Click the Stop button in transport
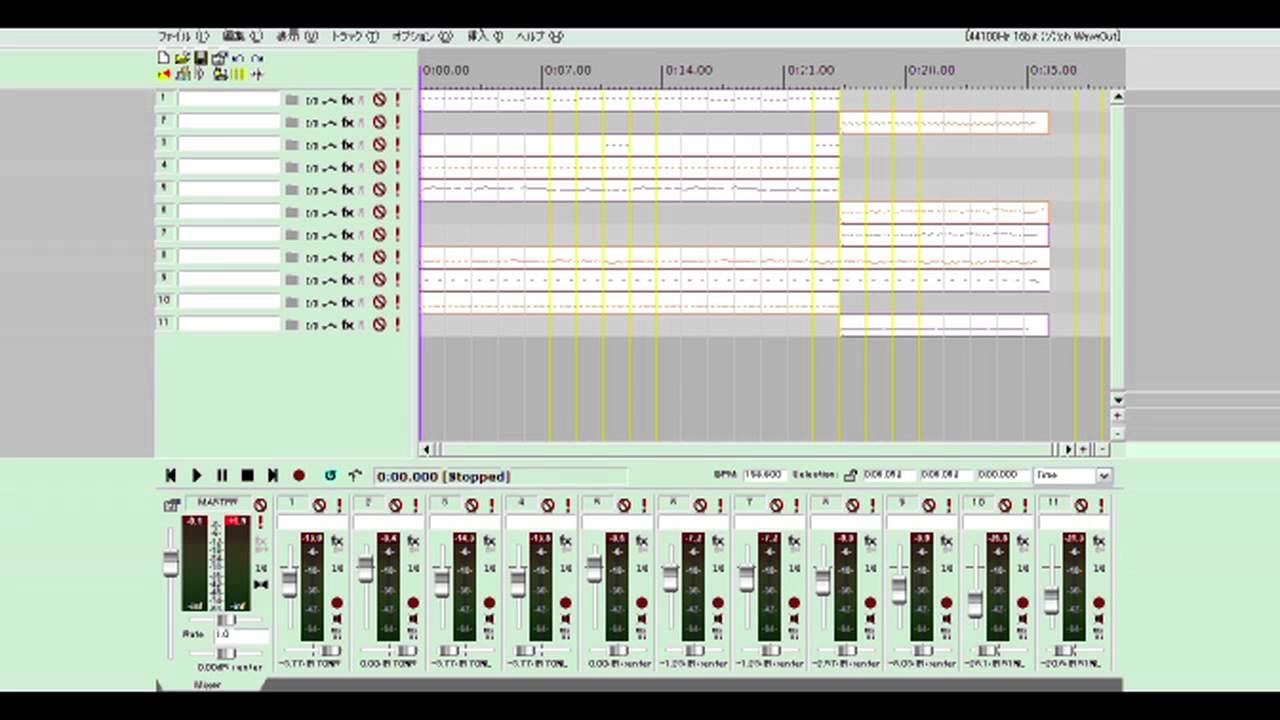This screenshot has width=1280, height=720. (x=247, y=476)
